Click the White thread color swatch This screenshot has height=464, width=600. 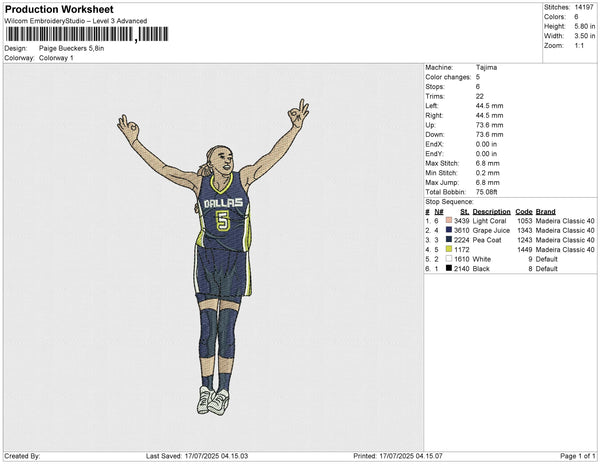(449, 259)
